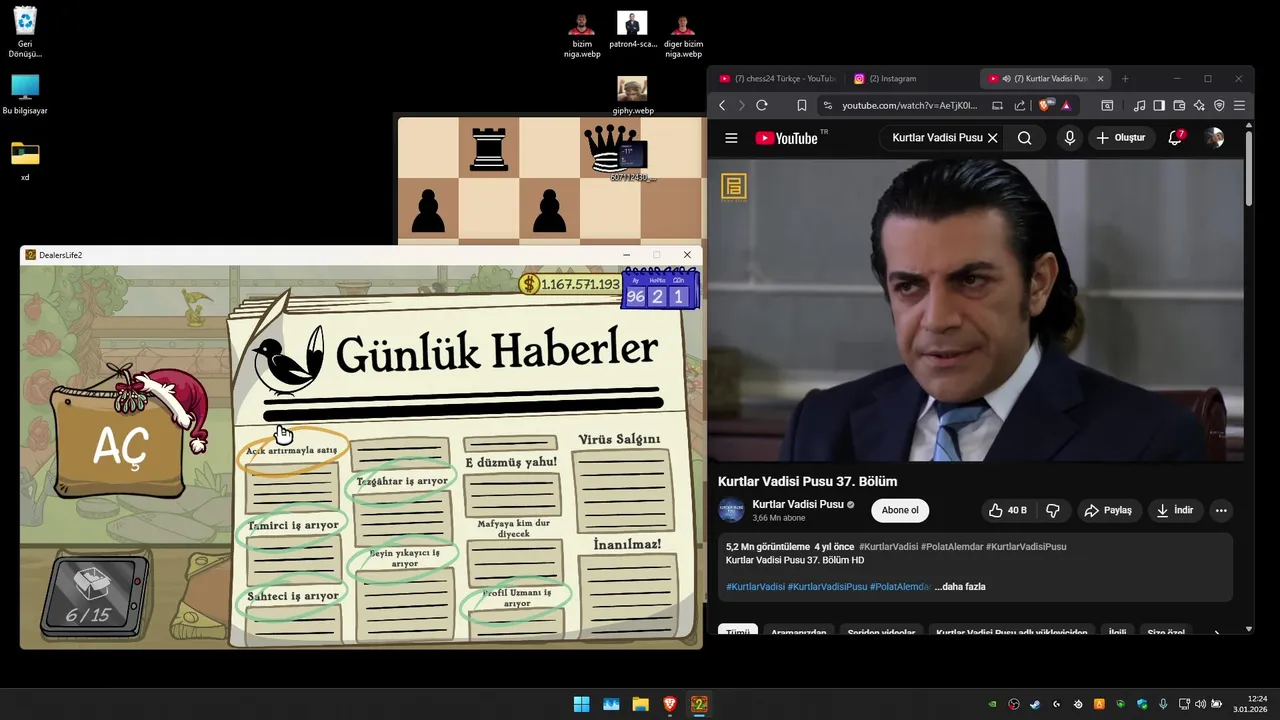Viewport: 1280px width, 720px height.
Task: Go to YouTube home via logo
Action: (787, 138)
